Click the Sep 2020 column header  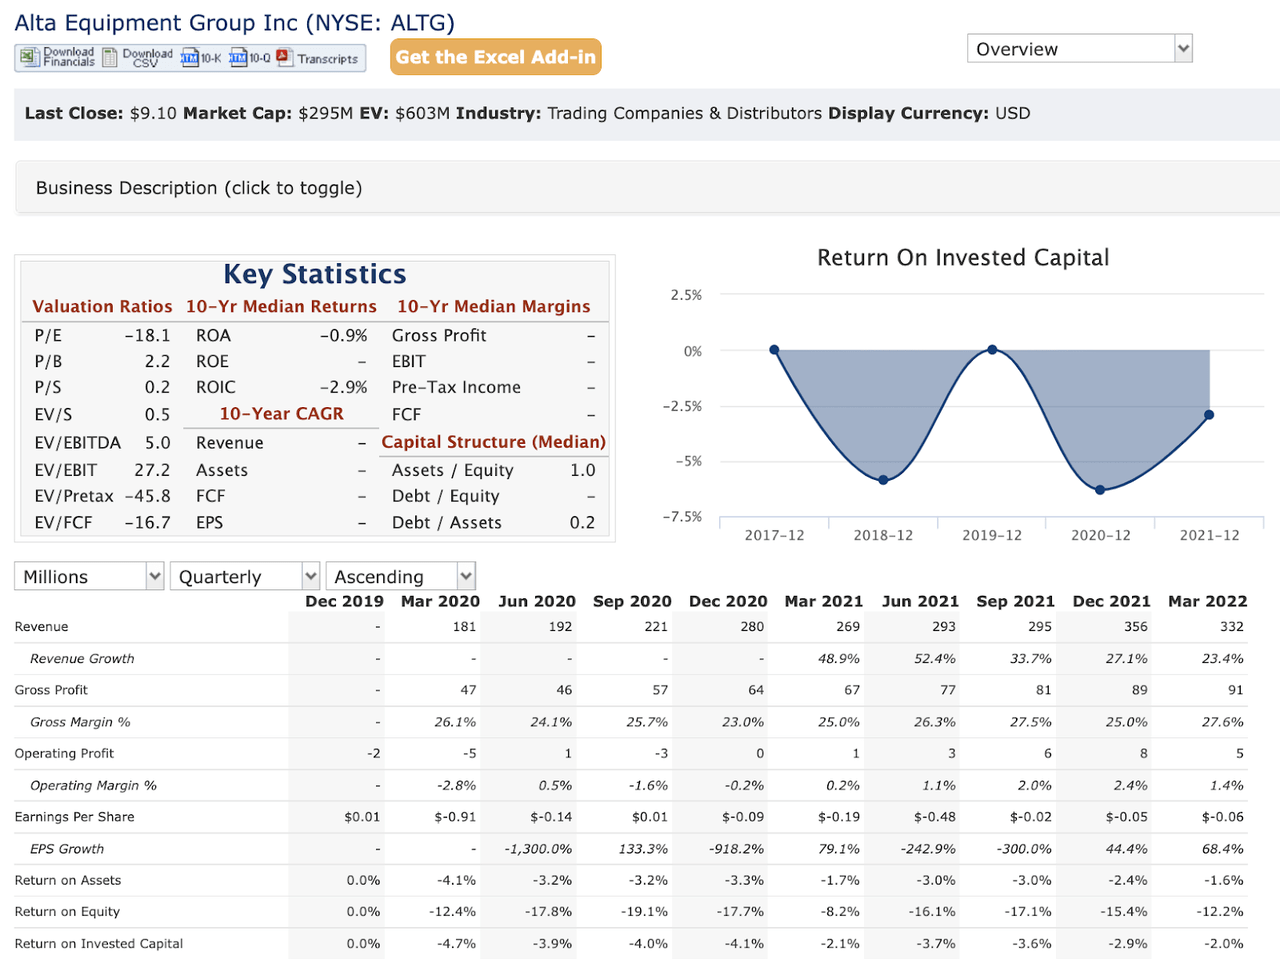(x=632, y=601)
